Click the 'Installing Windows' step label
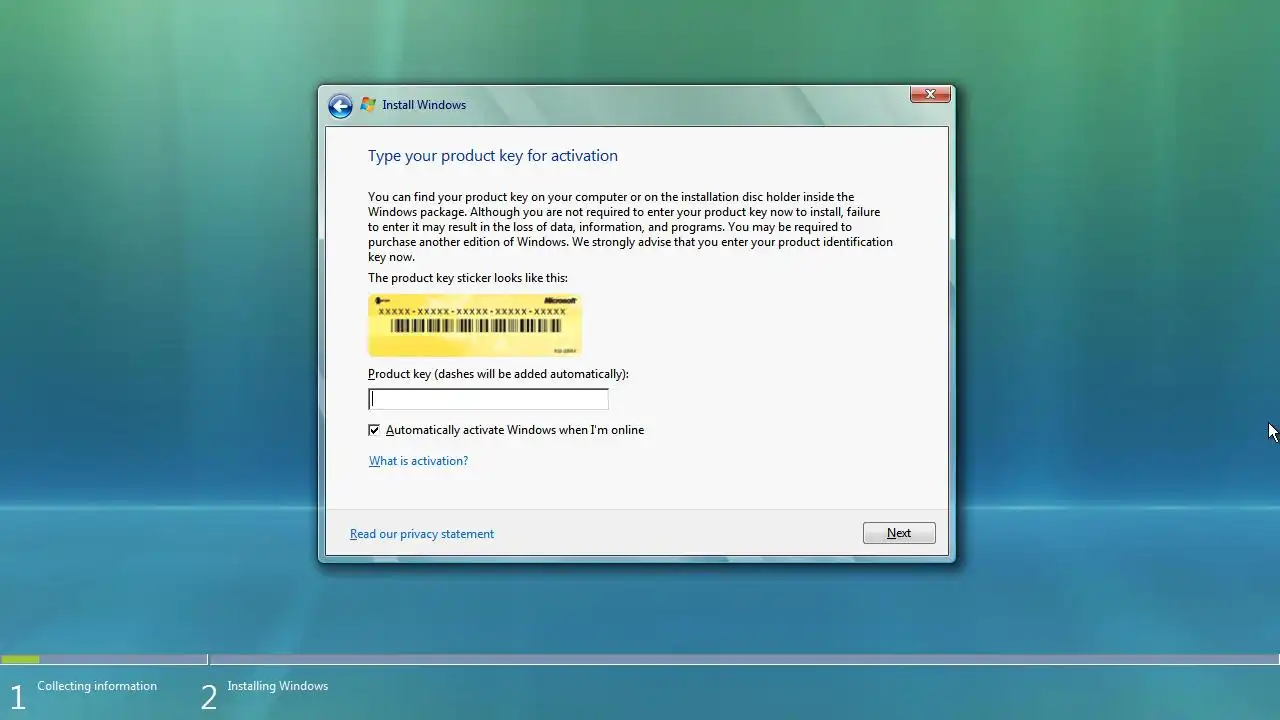 [x=278, y=686]
